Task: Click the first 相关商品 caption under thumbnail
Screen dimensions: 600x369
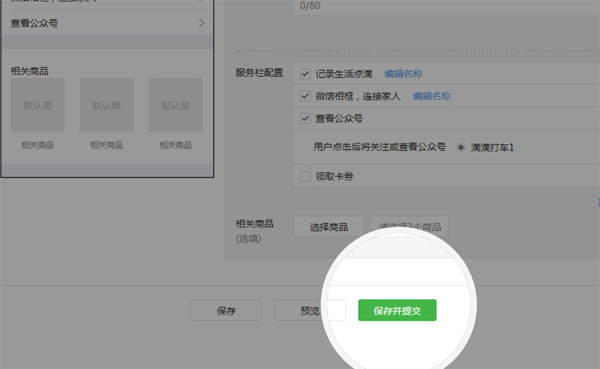Action: (x=38, y=145)
